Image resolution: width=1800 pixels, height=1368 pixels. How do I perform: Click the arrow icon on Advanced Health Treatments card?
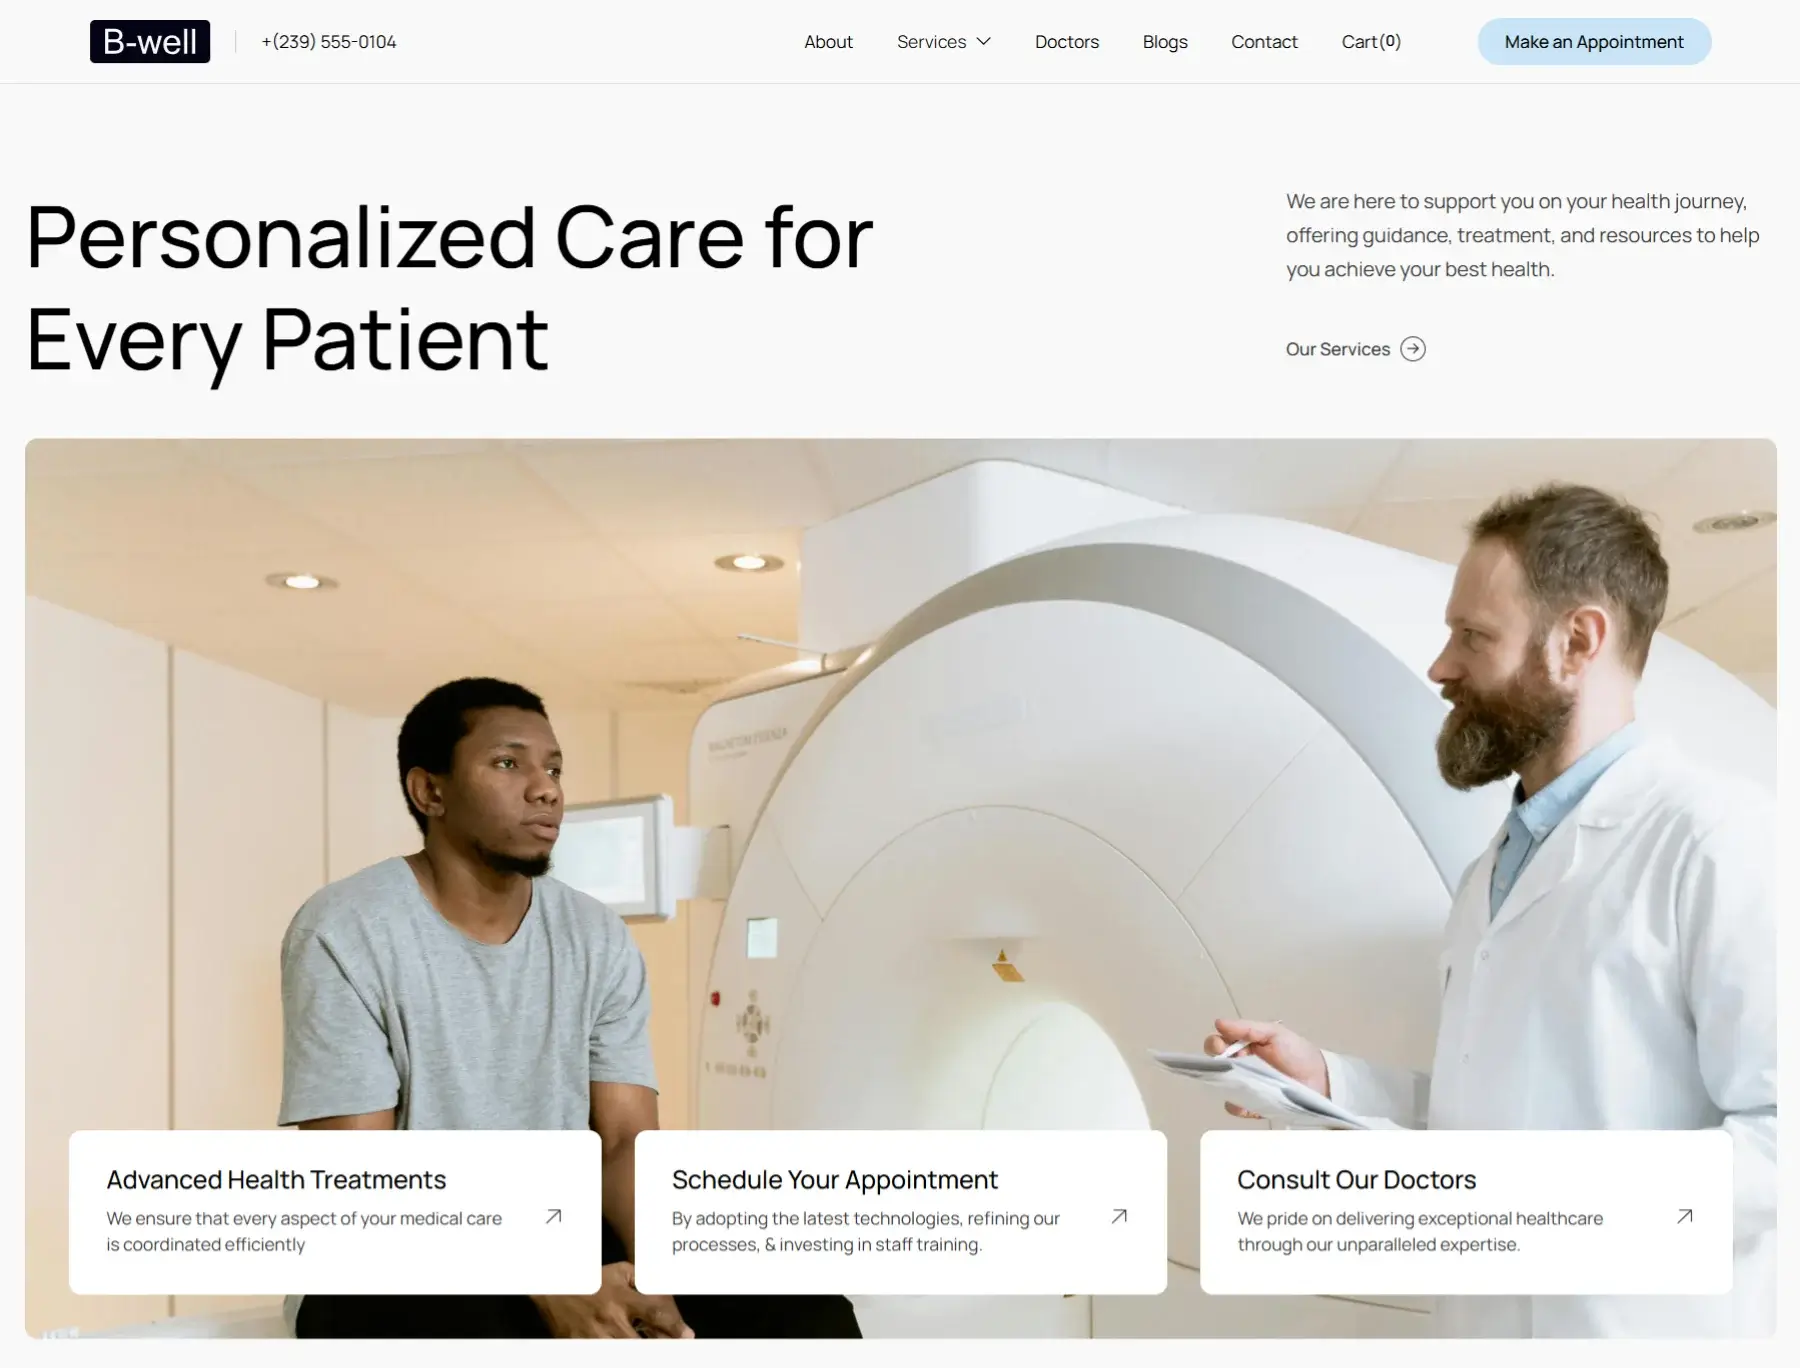click(x=553, y=1216)
